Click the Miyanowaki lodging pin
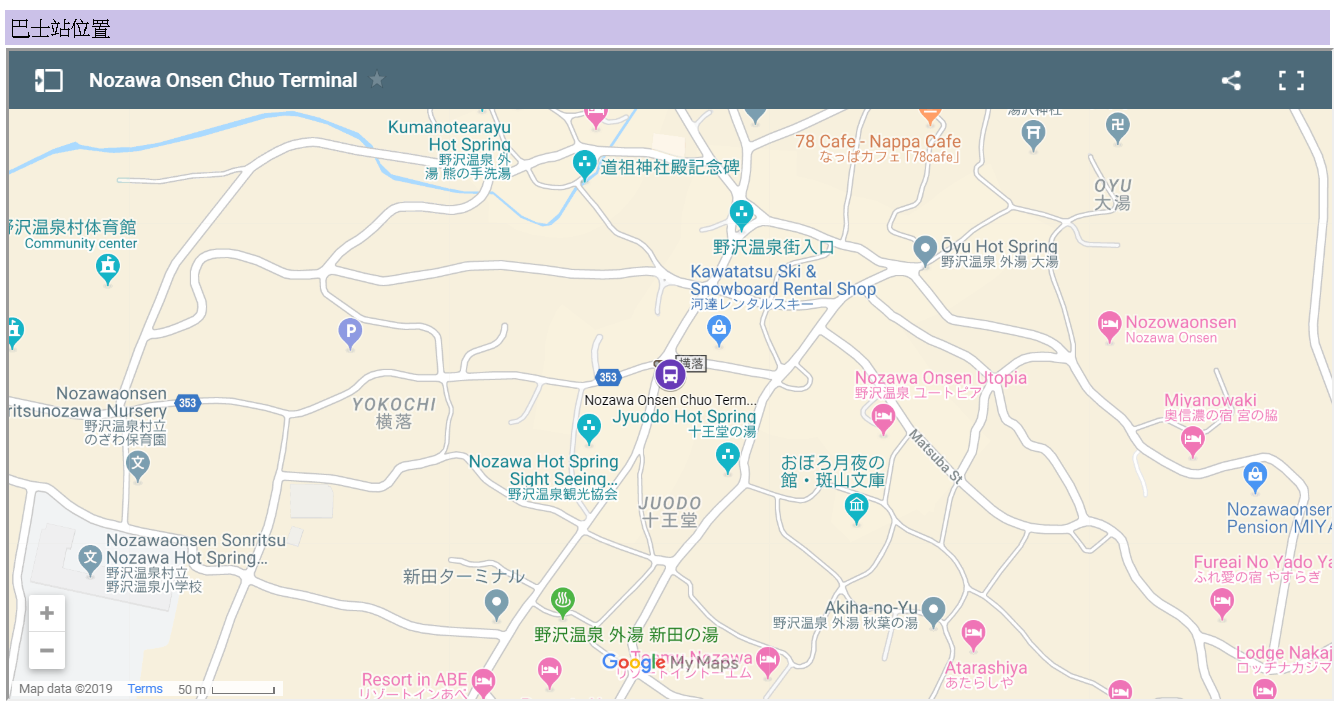This screenshot has height=710, width=1341. pyautogui.click(x=1192, y=440)
